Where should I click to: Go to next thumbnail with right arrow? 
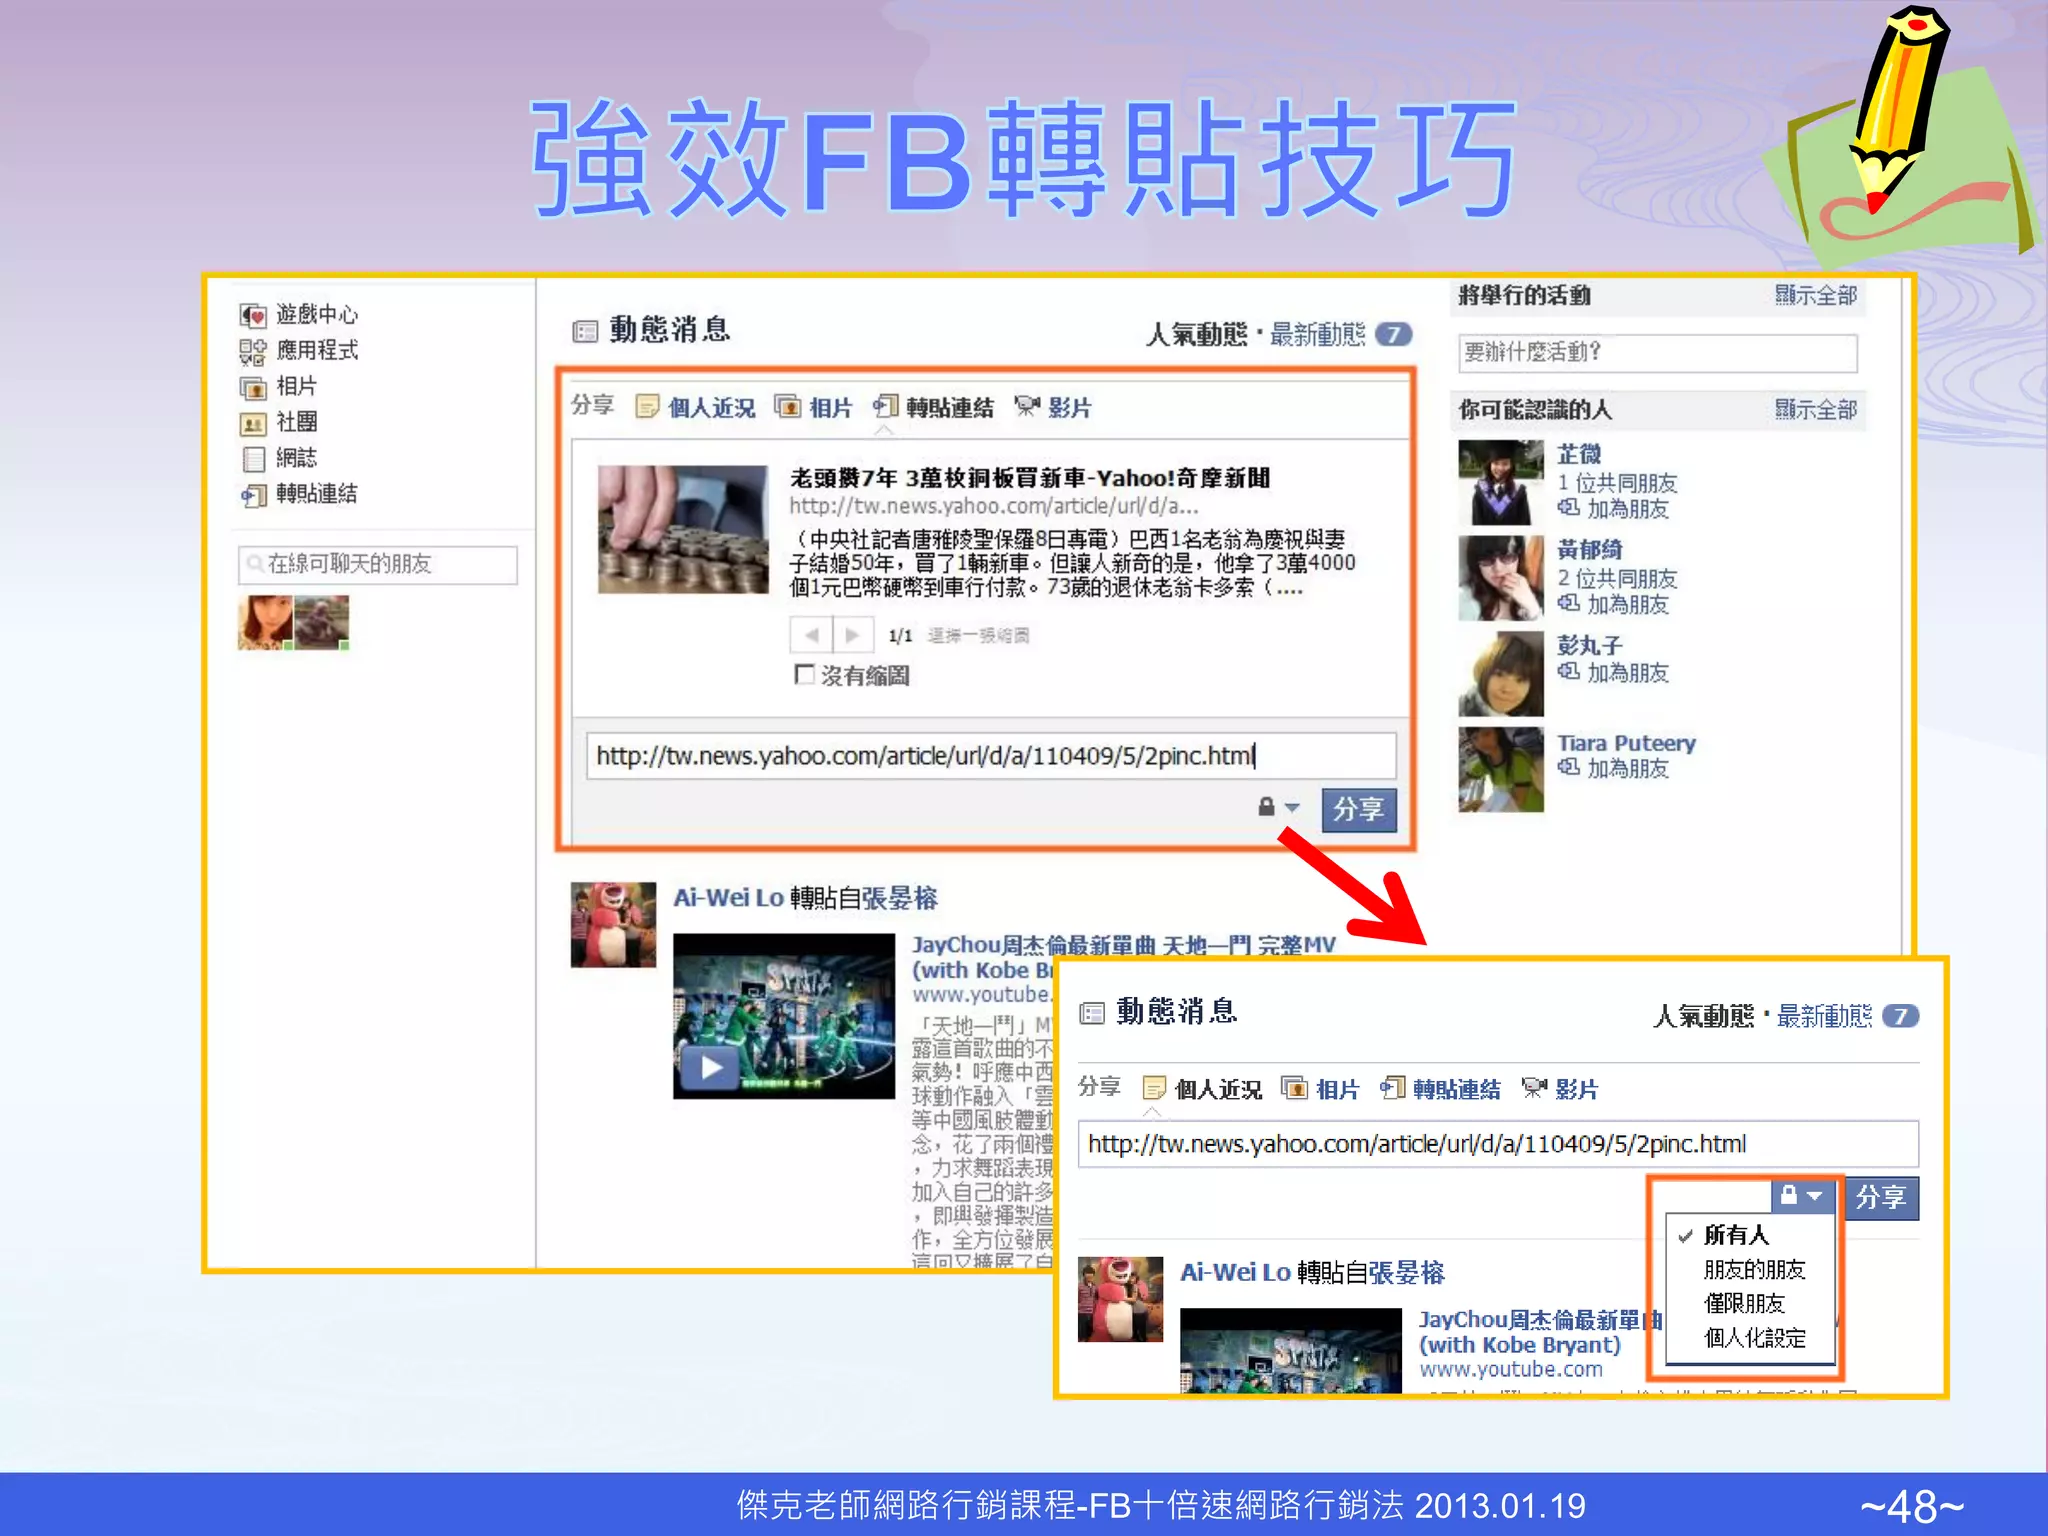point(853,635)
